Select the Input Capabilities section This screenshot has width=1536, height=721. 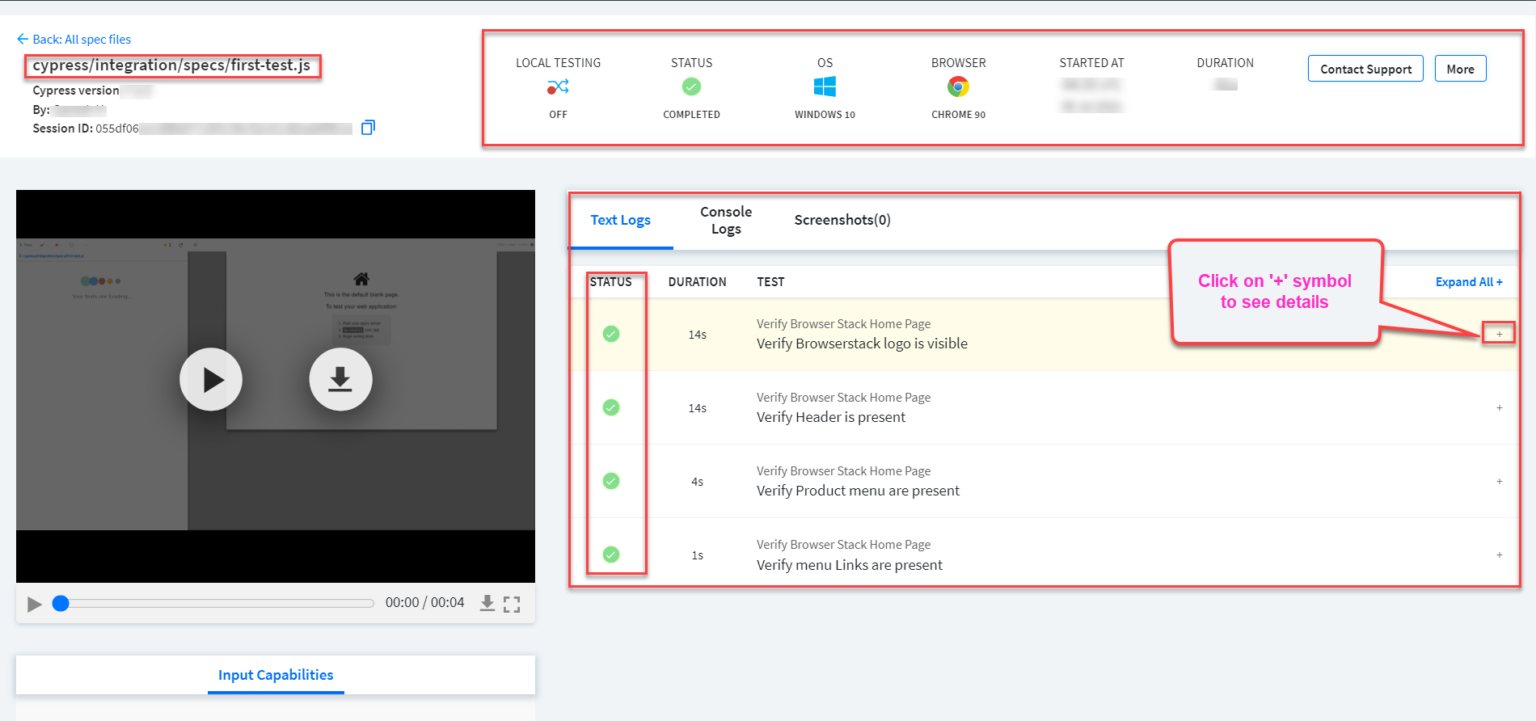[276, 675]
